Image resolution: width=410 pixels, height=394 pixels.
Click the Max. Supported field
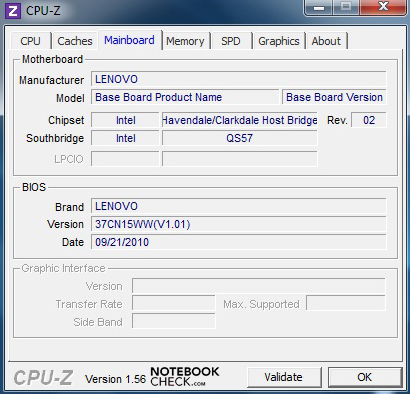346,304
